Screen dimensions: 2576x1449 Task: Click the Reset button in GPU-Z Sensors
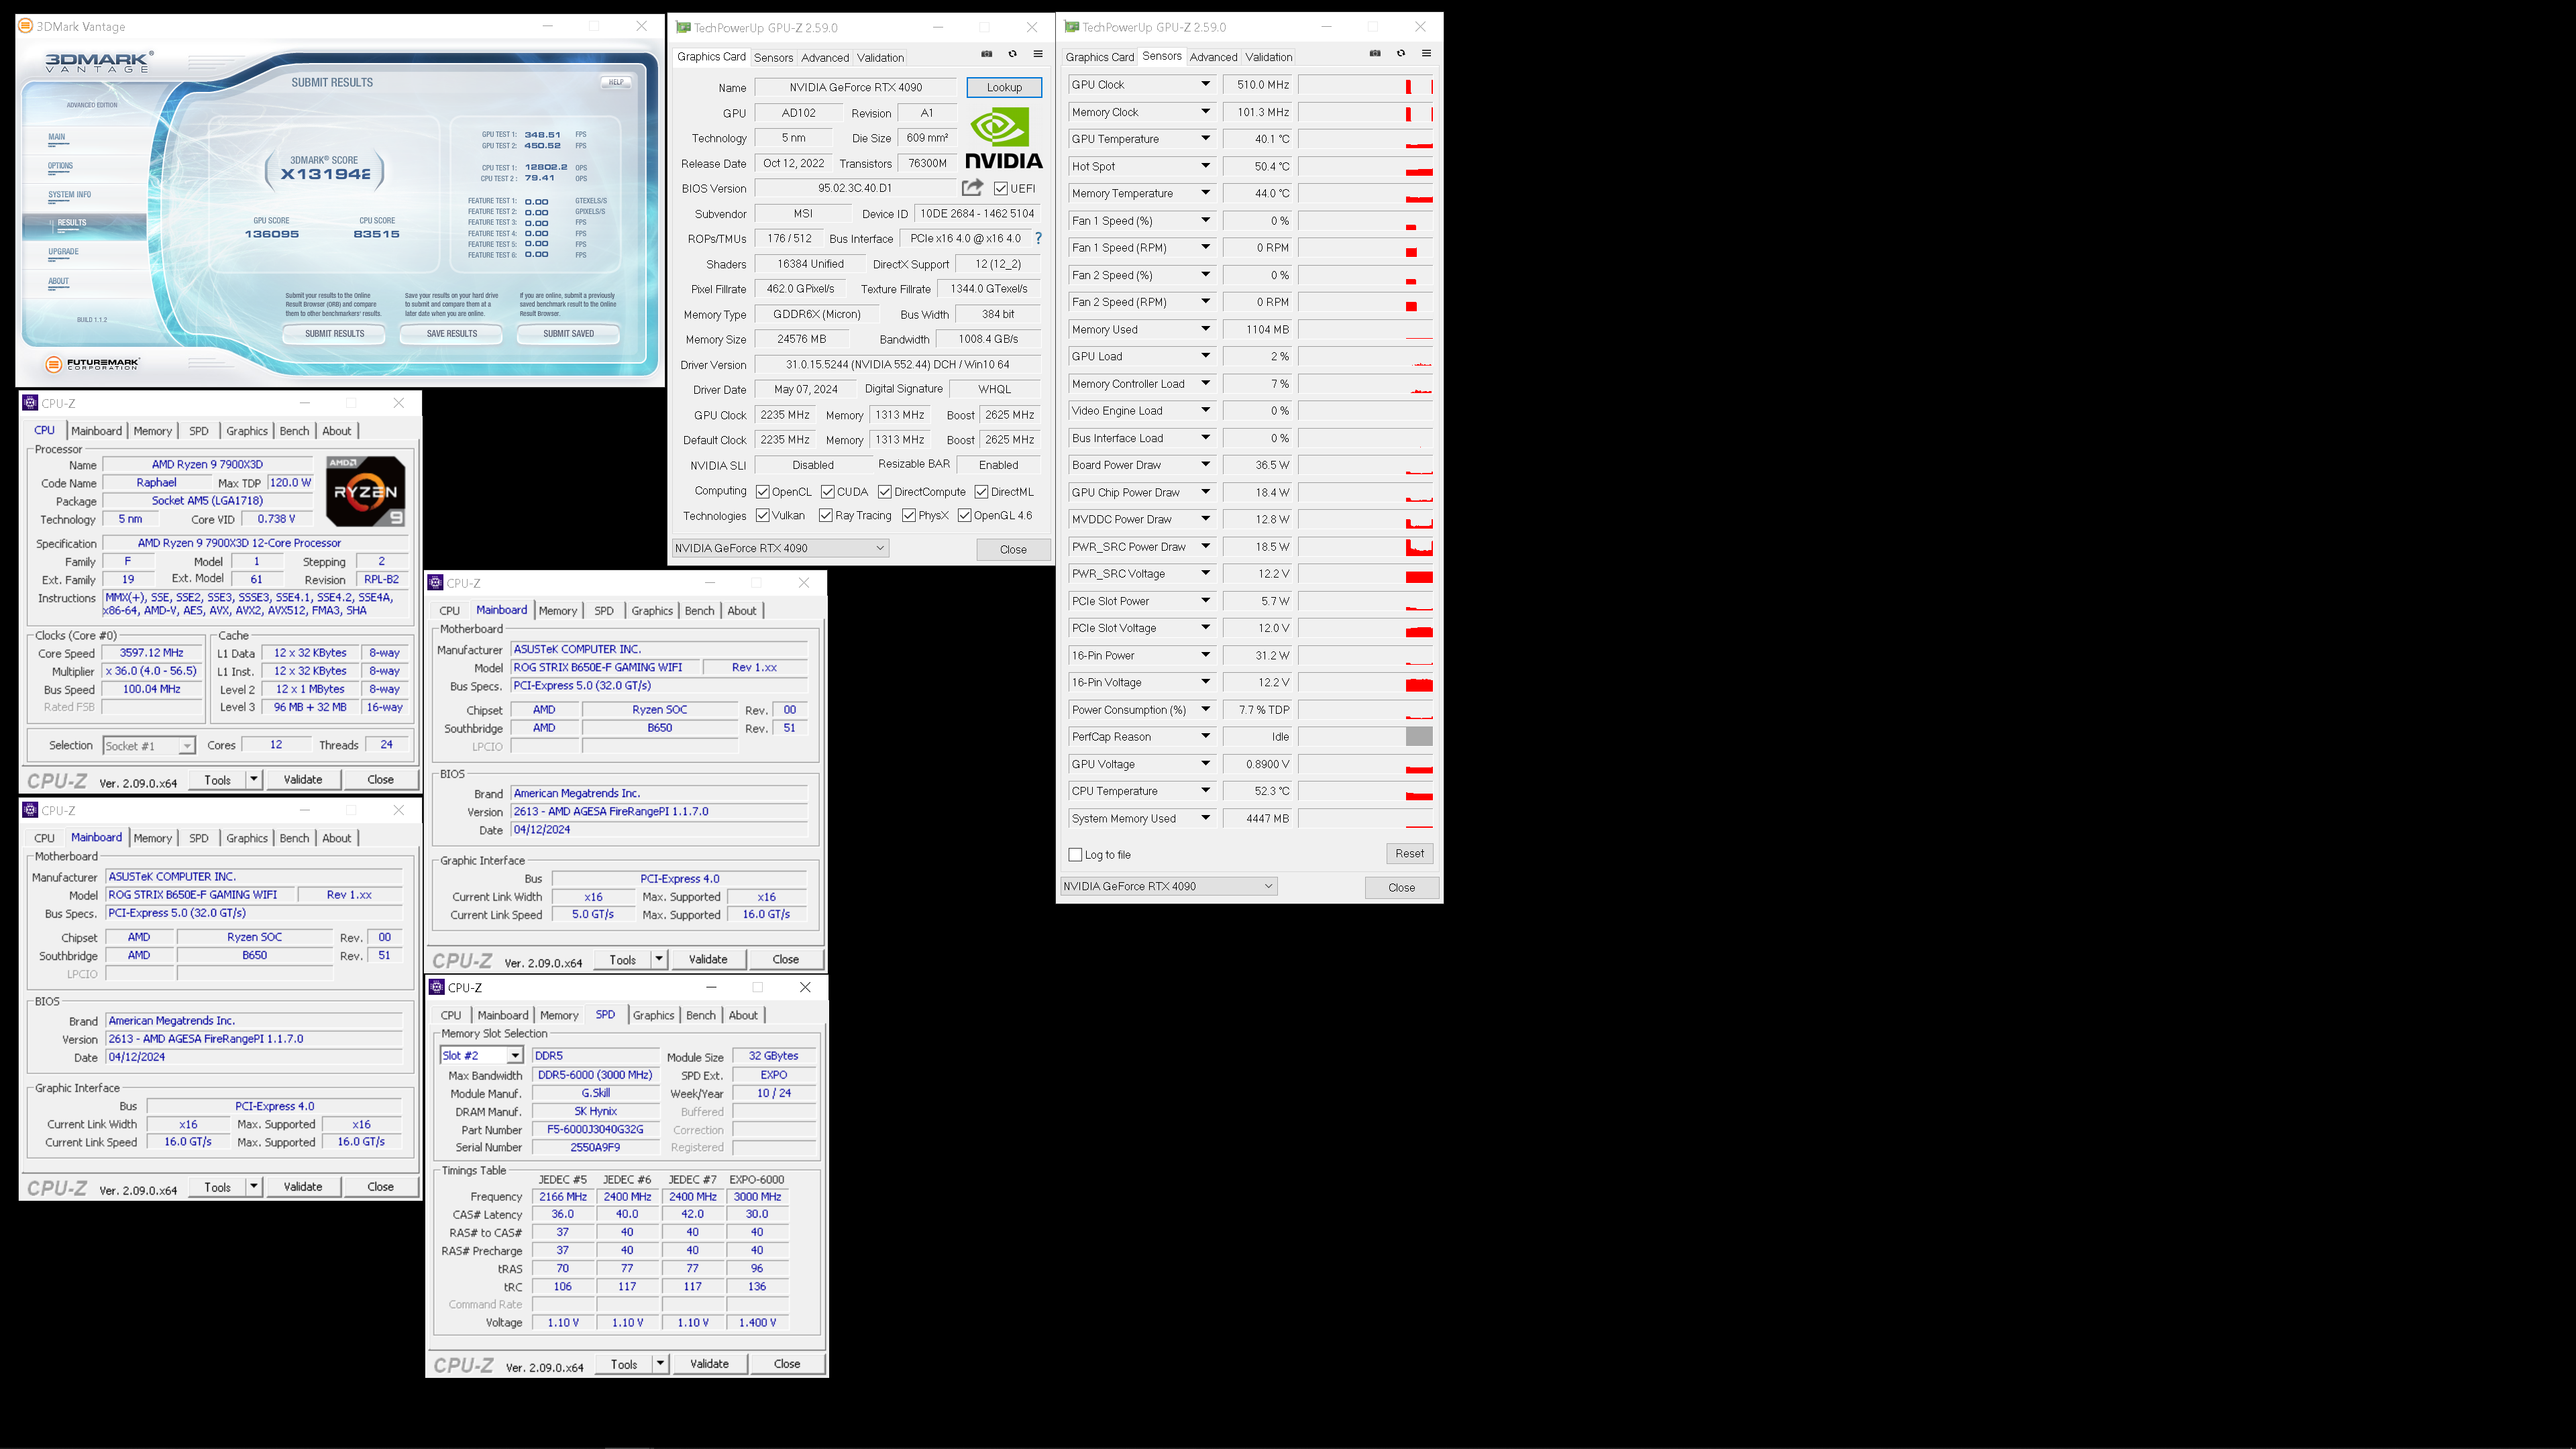1410,854
